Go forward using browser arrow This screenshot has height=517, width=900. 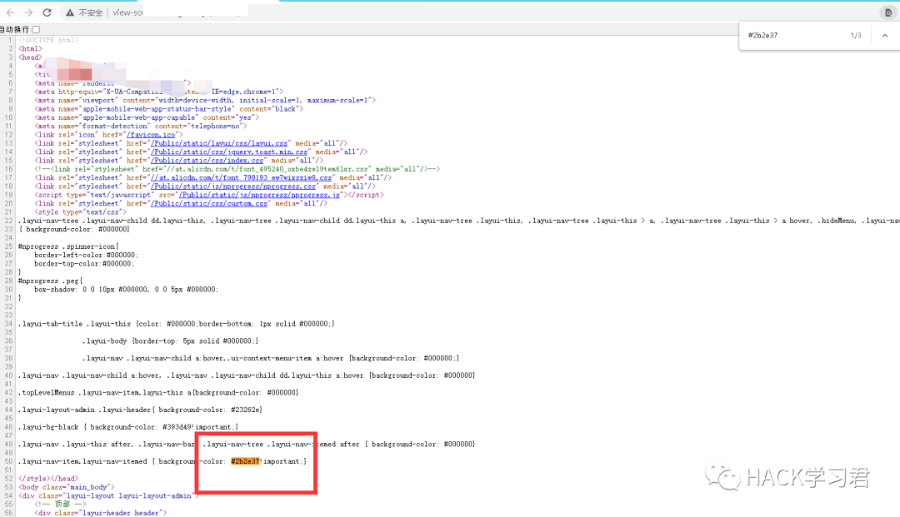coord(28,12)
